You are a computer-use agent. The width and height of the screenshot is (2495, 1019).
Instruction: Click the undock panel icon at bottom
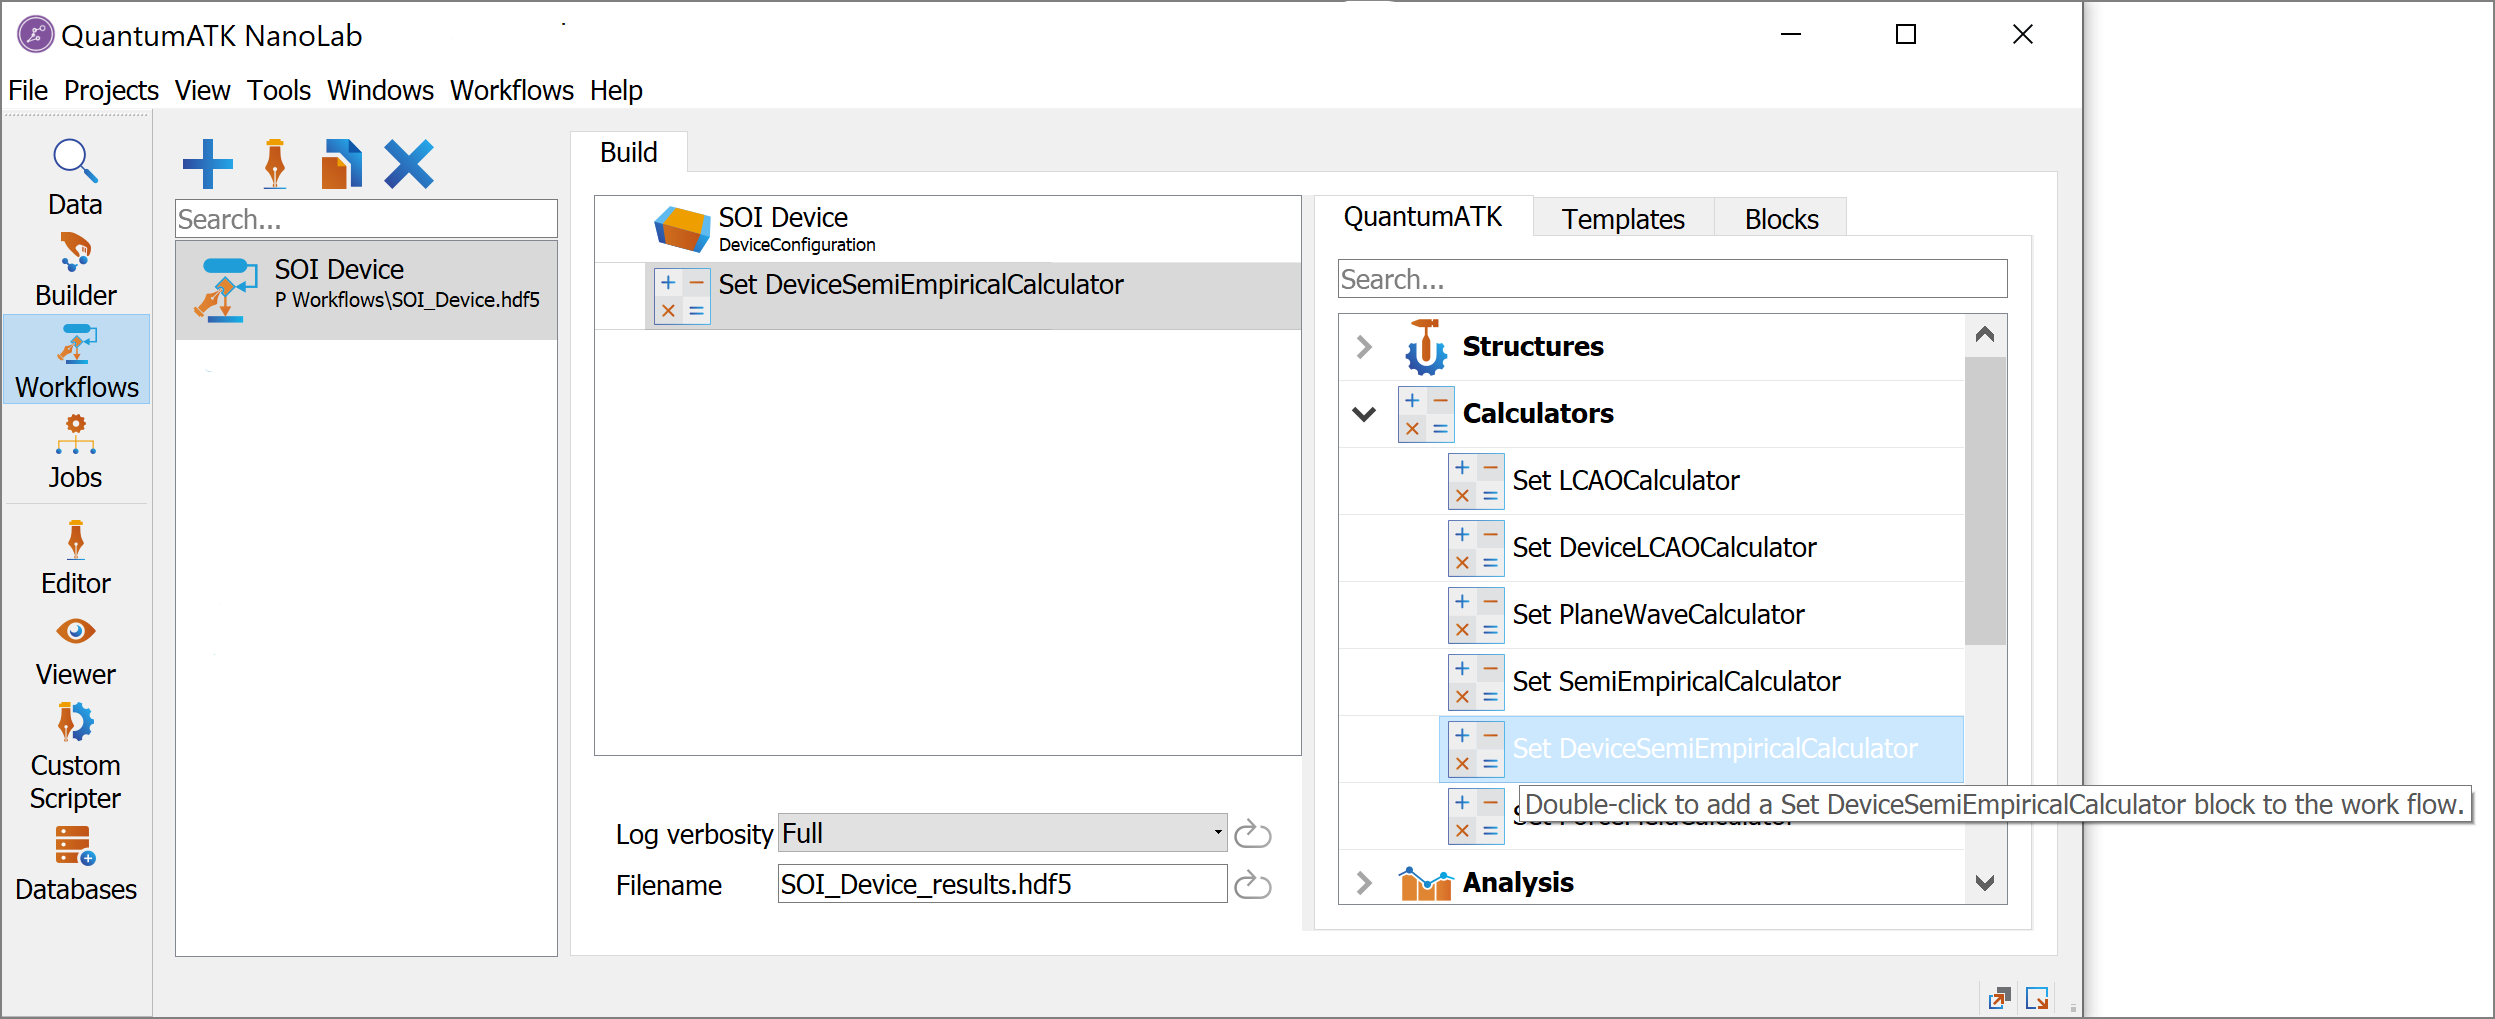(1999, 997)
